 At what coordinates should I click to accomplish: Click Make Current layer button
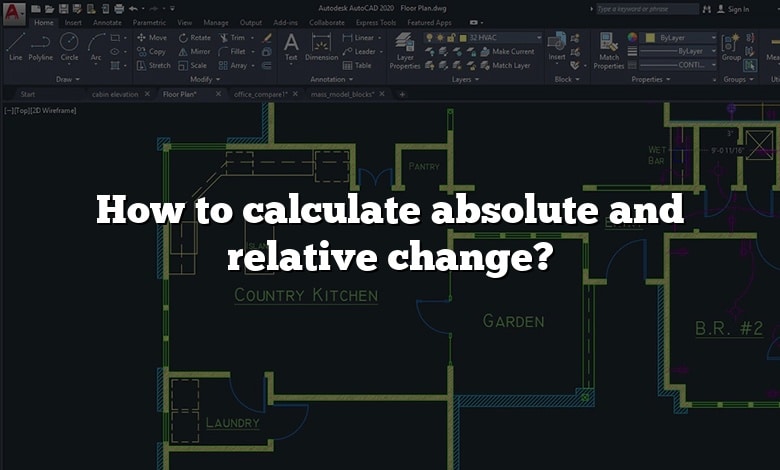[x=507, y=51]
